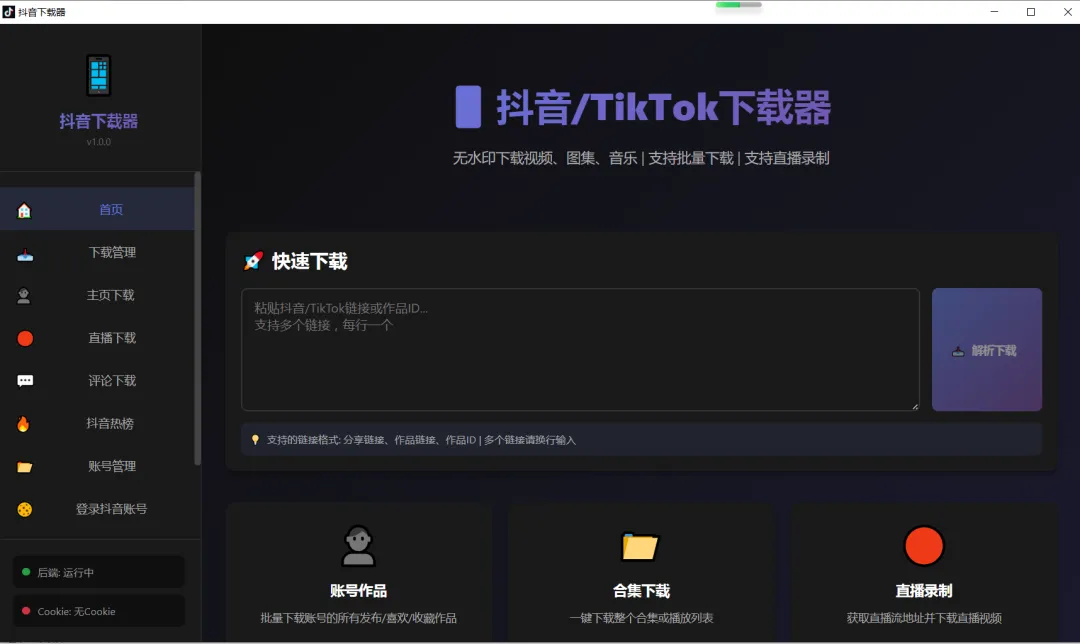Open the 合集下载 card title
The width and height of the screenshot is (1080, 644).
coord(641,591)
